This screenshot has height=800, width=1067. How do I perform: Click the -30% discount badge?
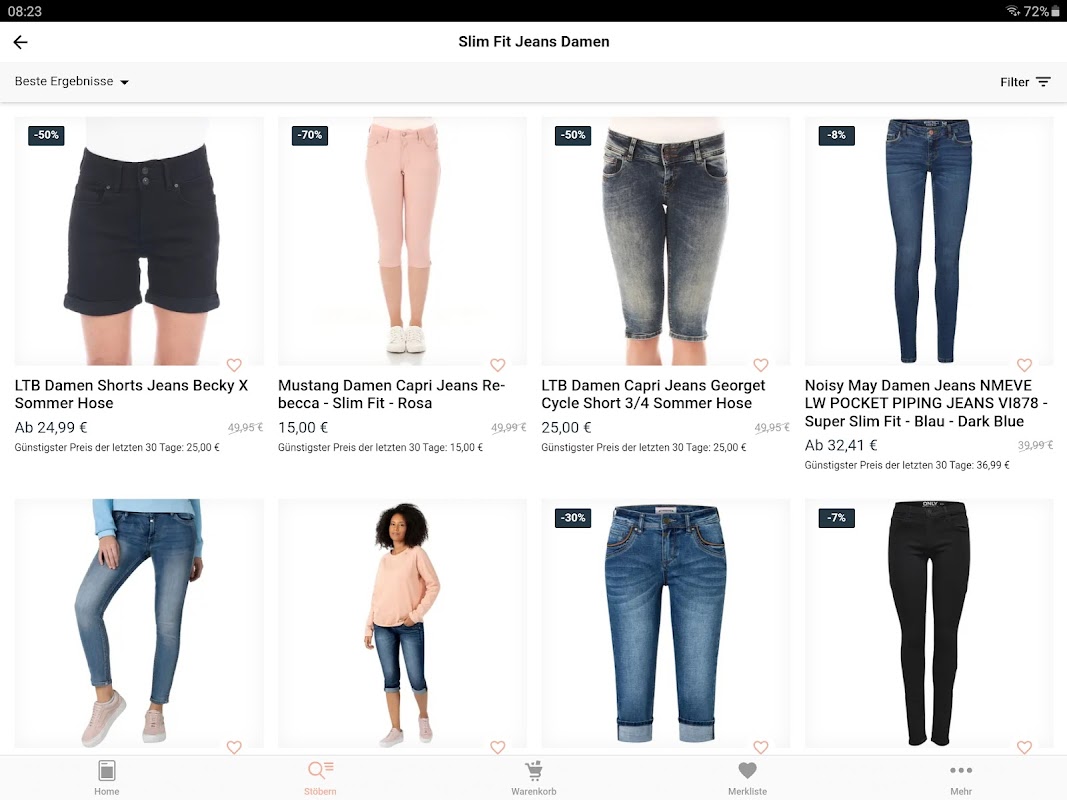tap(572, 518)
